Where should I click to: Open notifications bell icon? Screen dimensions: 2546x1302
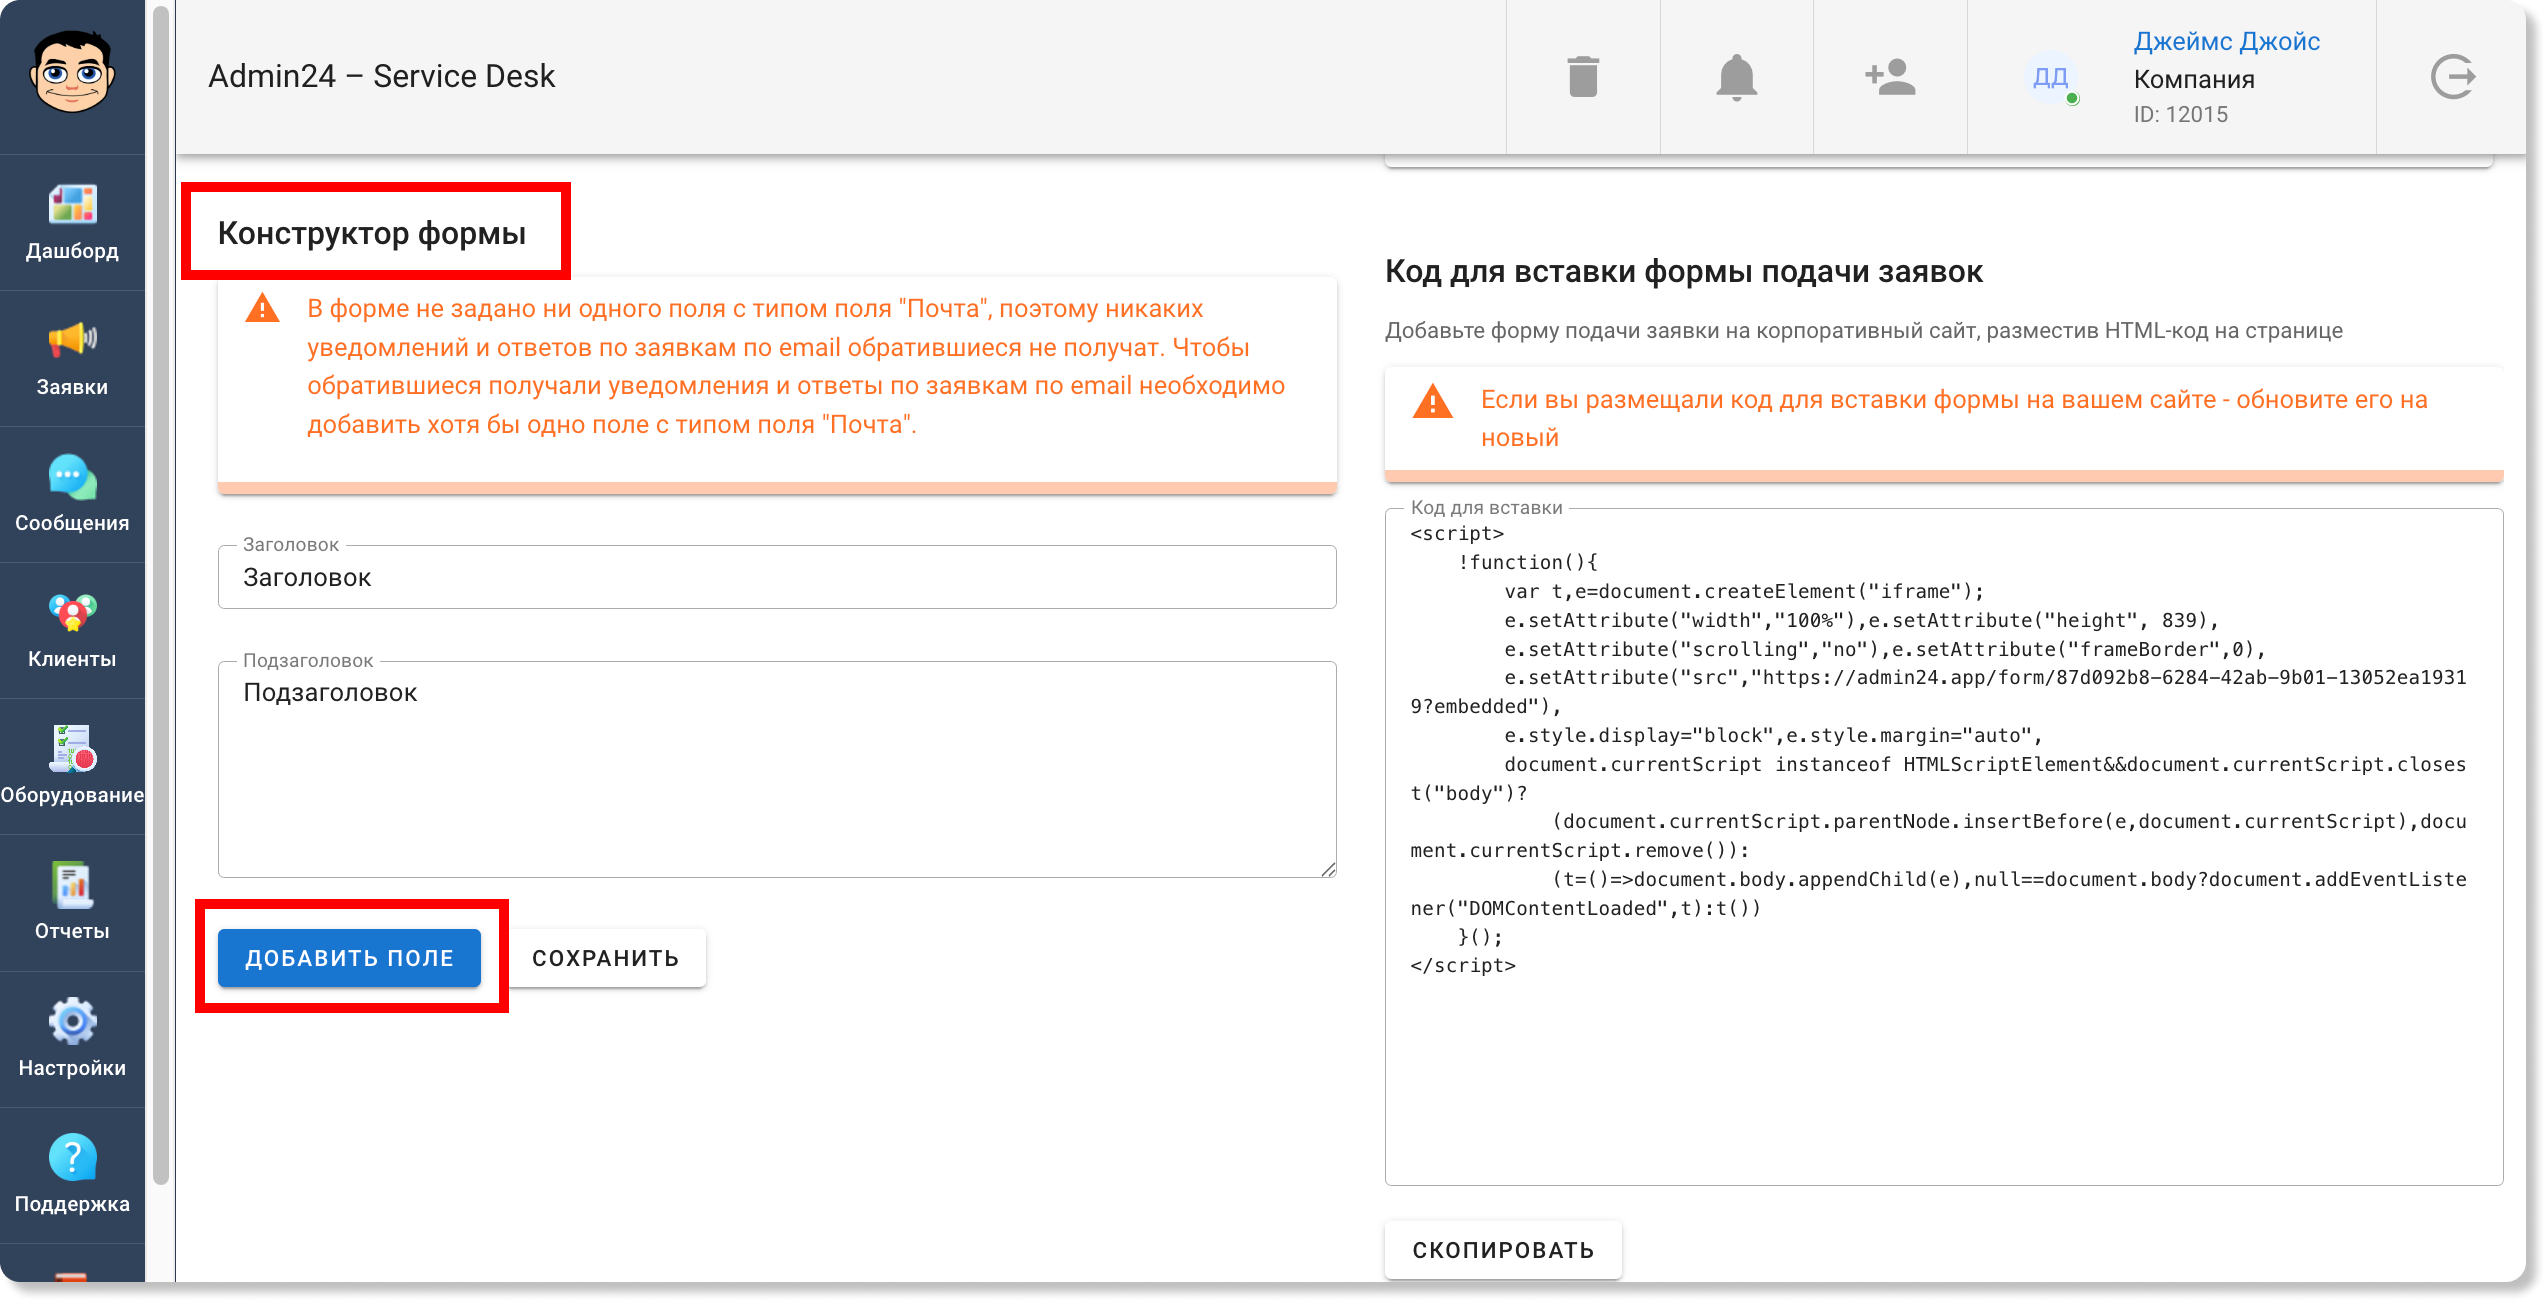pyautogui.click(x=1736, y=77)
